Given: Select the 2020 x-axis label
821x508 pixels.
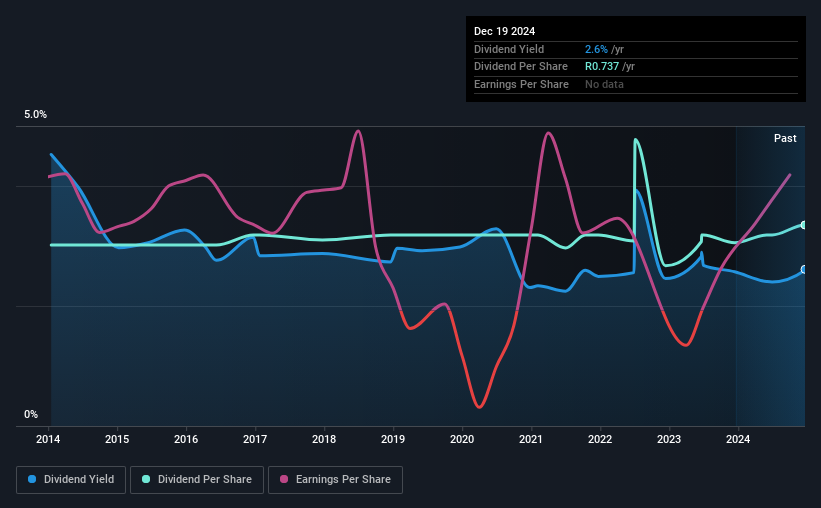Looking at the screenshot, I should (x=462, y=439).
